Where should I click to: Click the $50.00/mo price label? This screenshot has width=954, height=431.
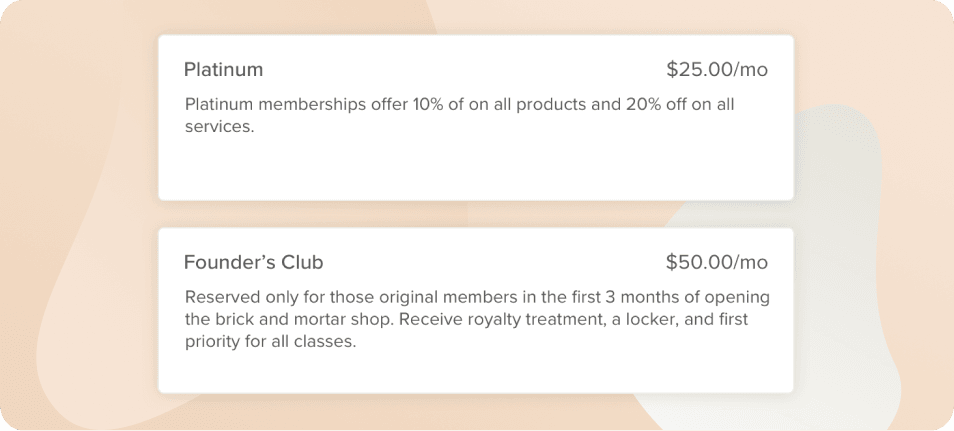717,262
